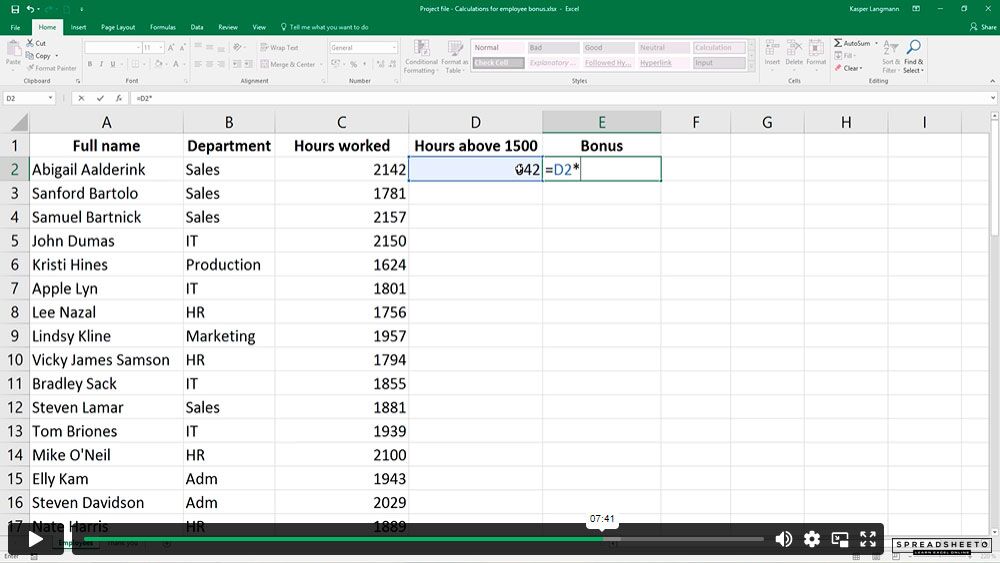Image resolution: width=1000 pixels, height=563 pixels.
Task: Cancel formula entry with X icon
Action: [x=81, y=98]
